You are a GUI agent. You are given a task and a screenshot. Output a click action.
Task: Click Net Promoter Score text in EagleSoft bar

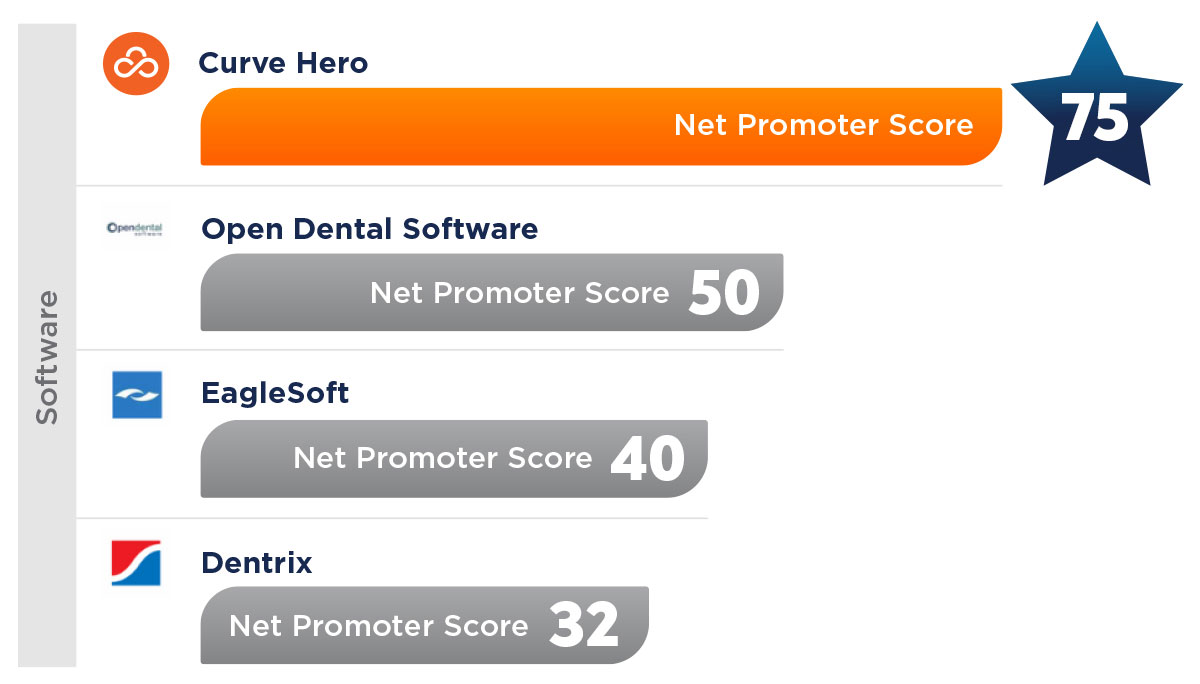pyautogui.click(x=443, y=459)
